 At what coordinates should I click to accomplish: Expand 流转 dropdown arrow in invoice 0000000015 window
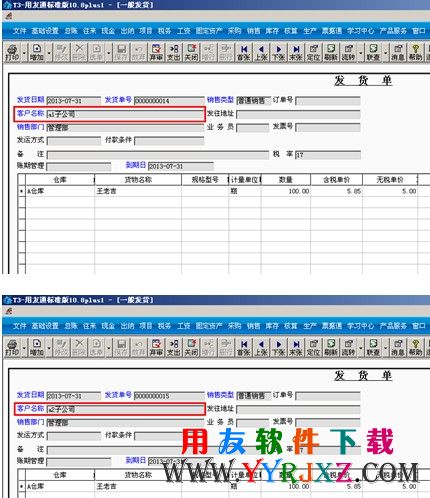361,348
